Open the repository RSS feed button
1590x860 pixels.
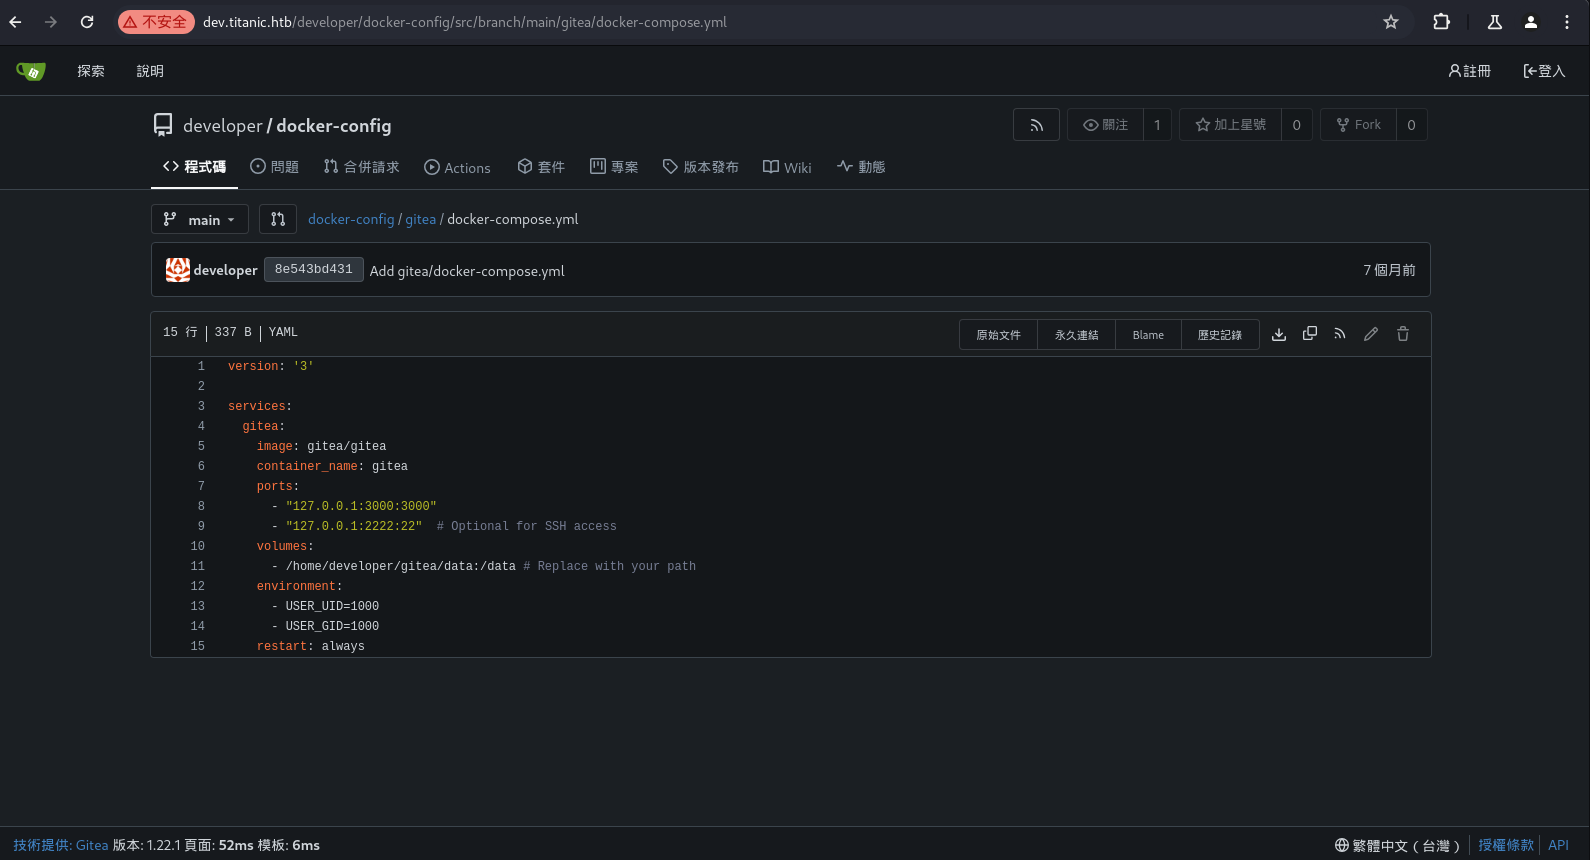[1036, 125]
